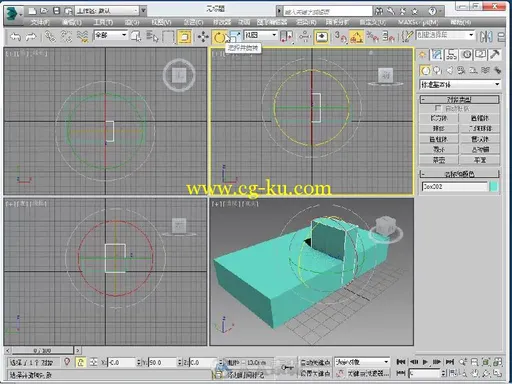Click the Plane (平面) primitive button
Image resolution: width=512 pixels, height=384 pixels.
(x=480, y=160)
